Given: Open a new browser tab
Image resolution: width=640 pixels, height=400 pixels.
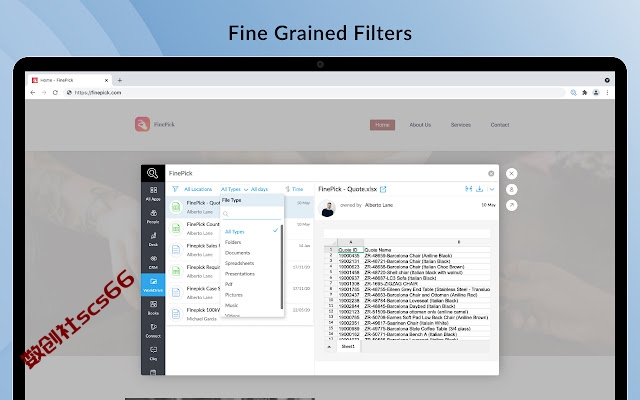Looking at the screenshot, I should 120,80.
